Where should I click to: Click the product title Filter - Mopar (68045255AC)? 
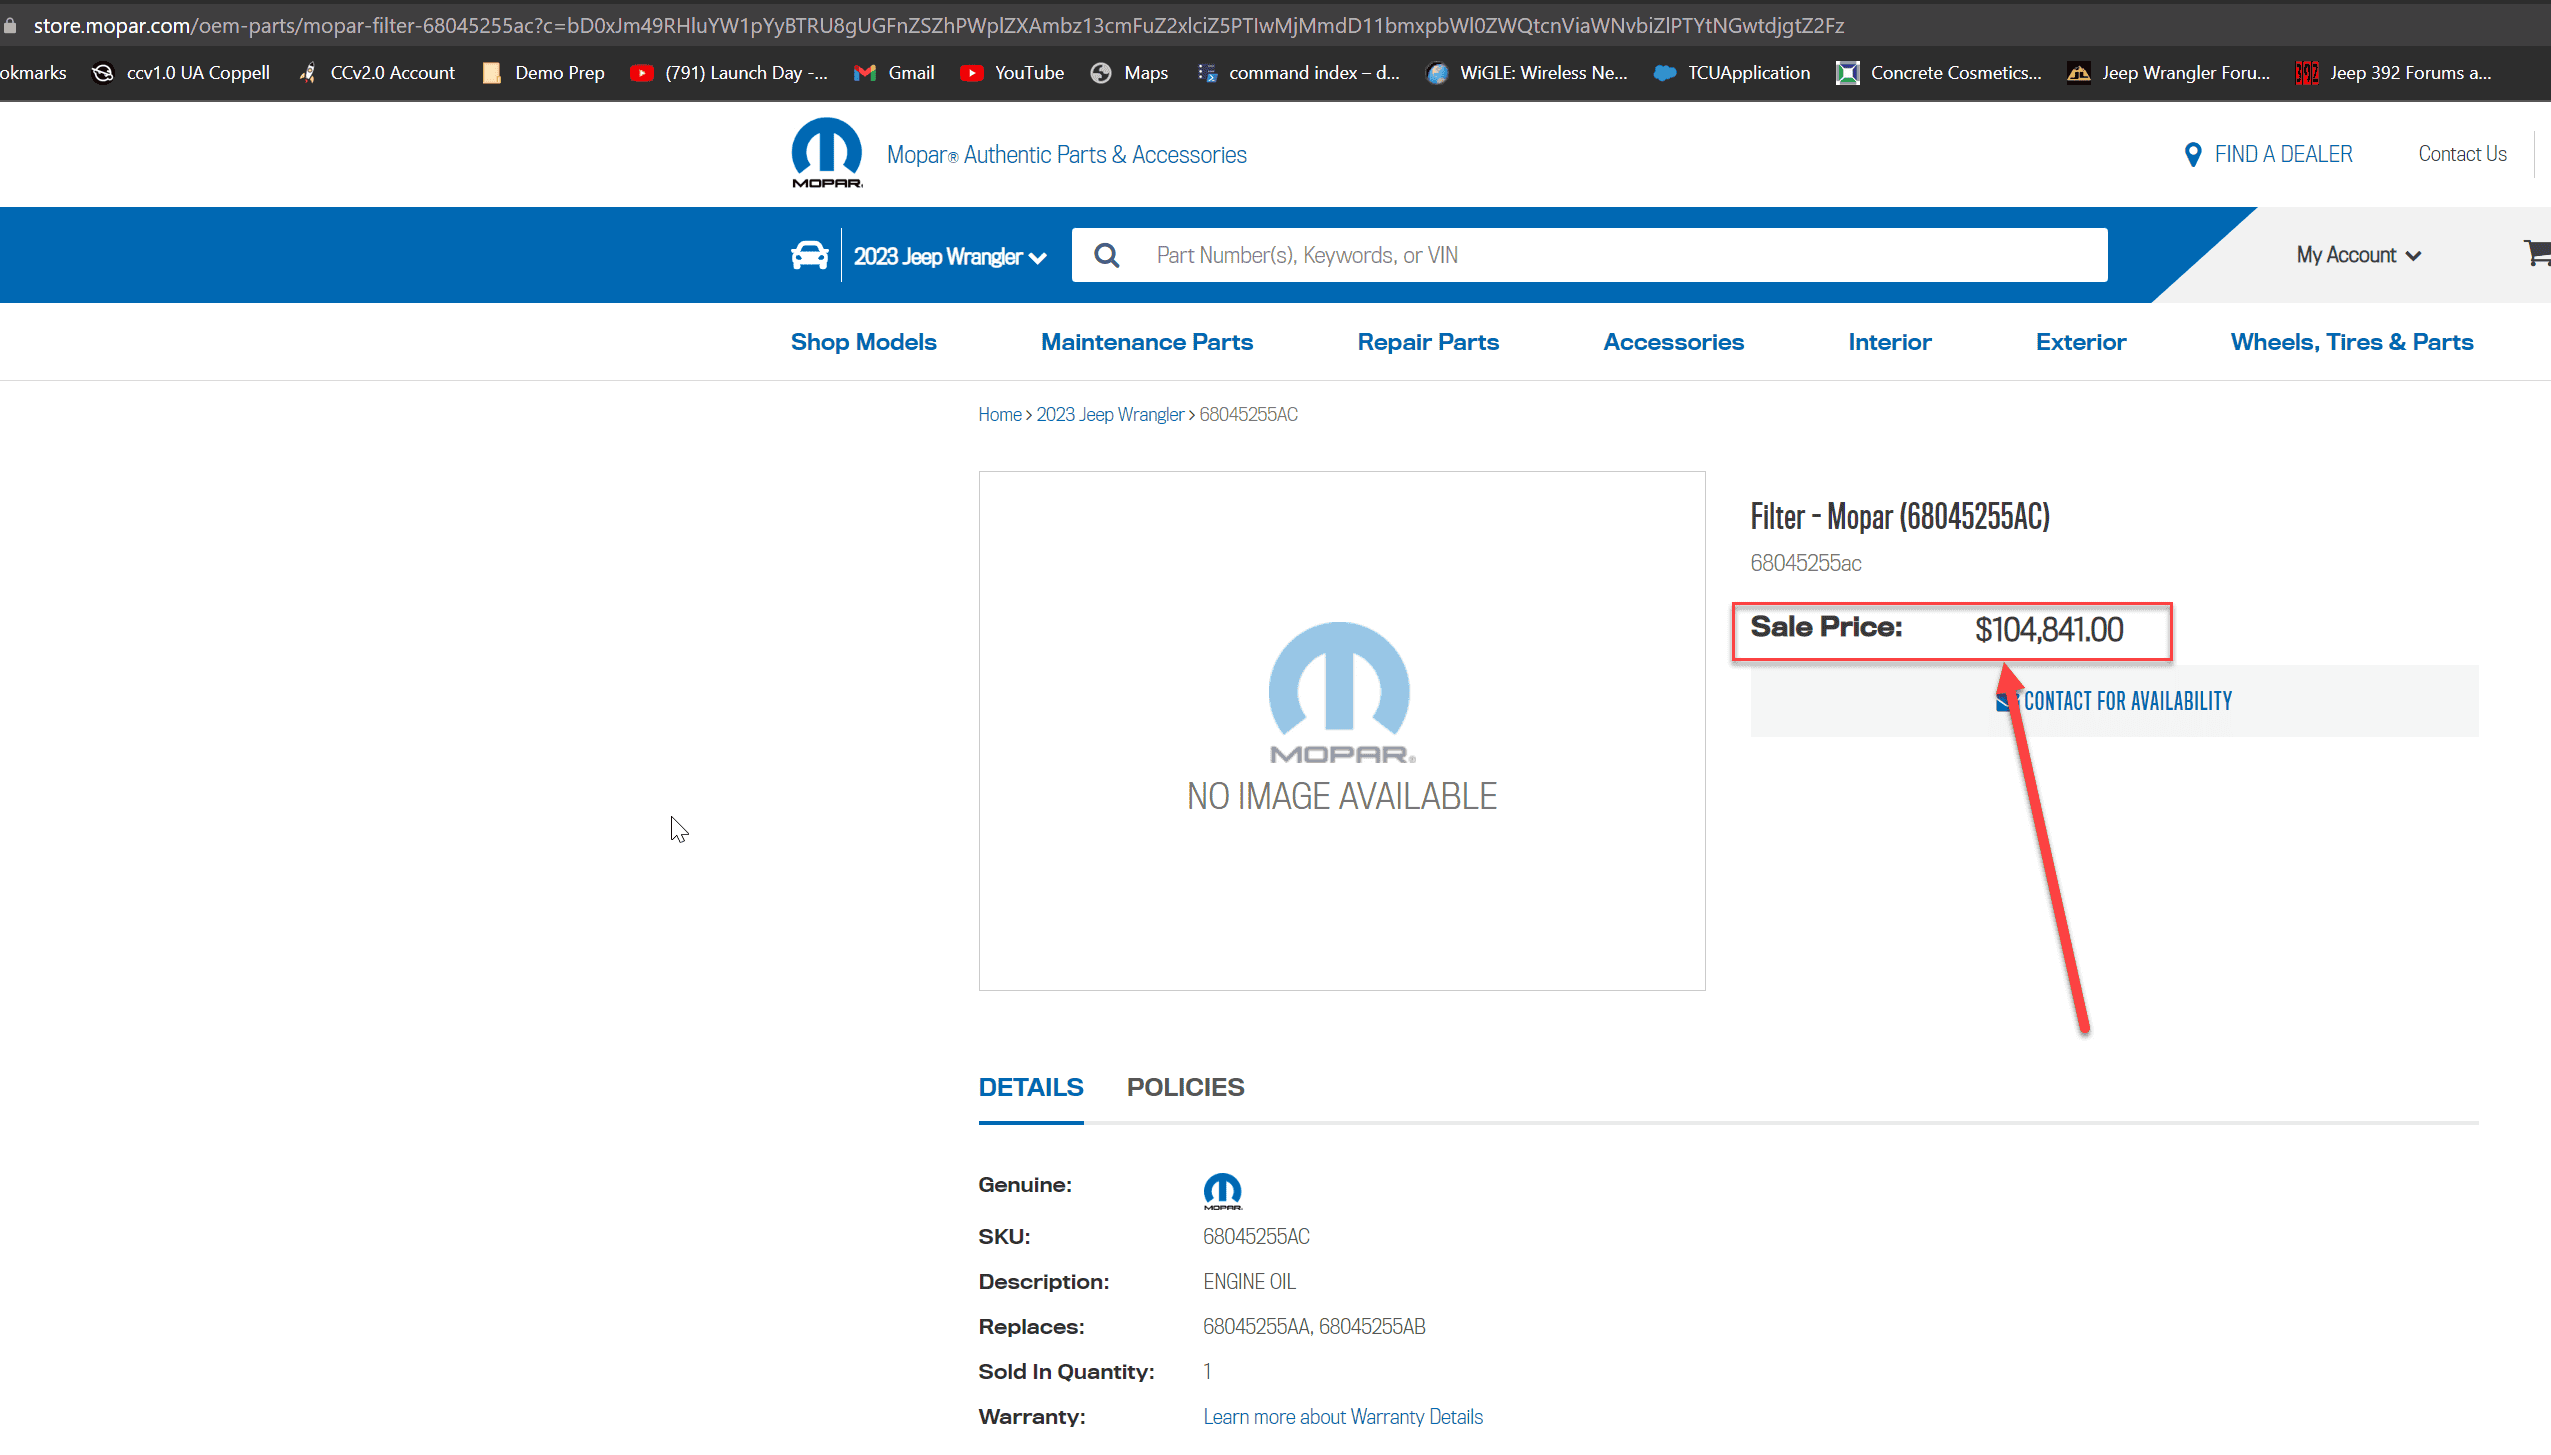pyautogui.click(x=1900, y=517)
